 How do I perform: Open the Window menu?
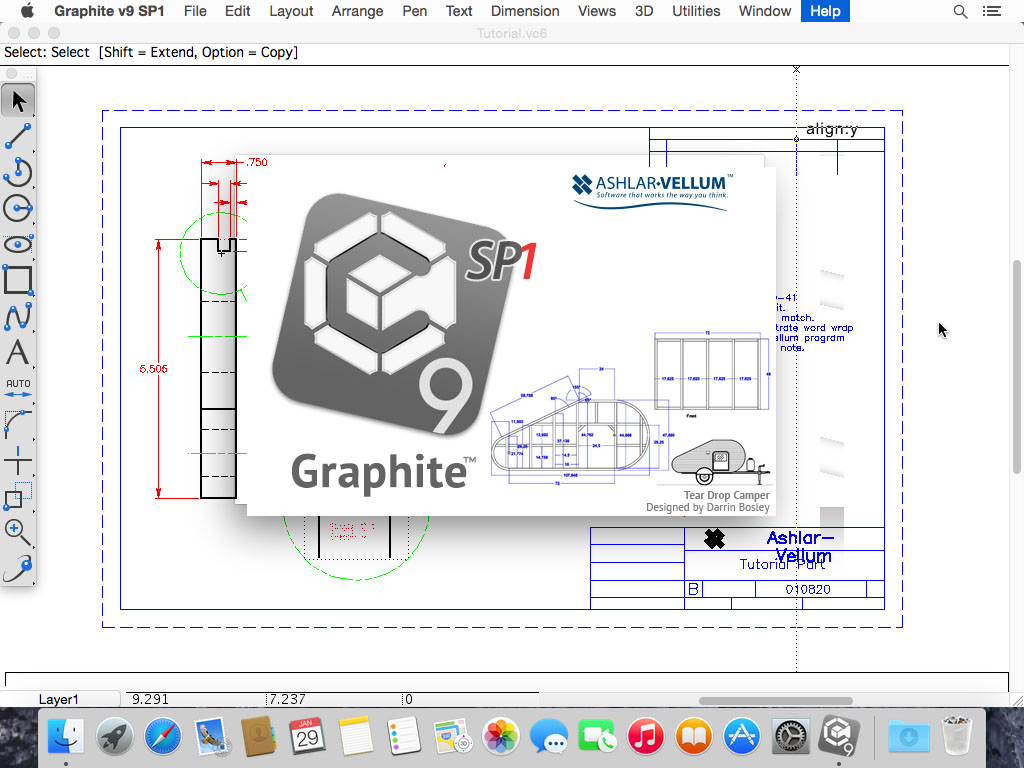(764, 11)
